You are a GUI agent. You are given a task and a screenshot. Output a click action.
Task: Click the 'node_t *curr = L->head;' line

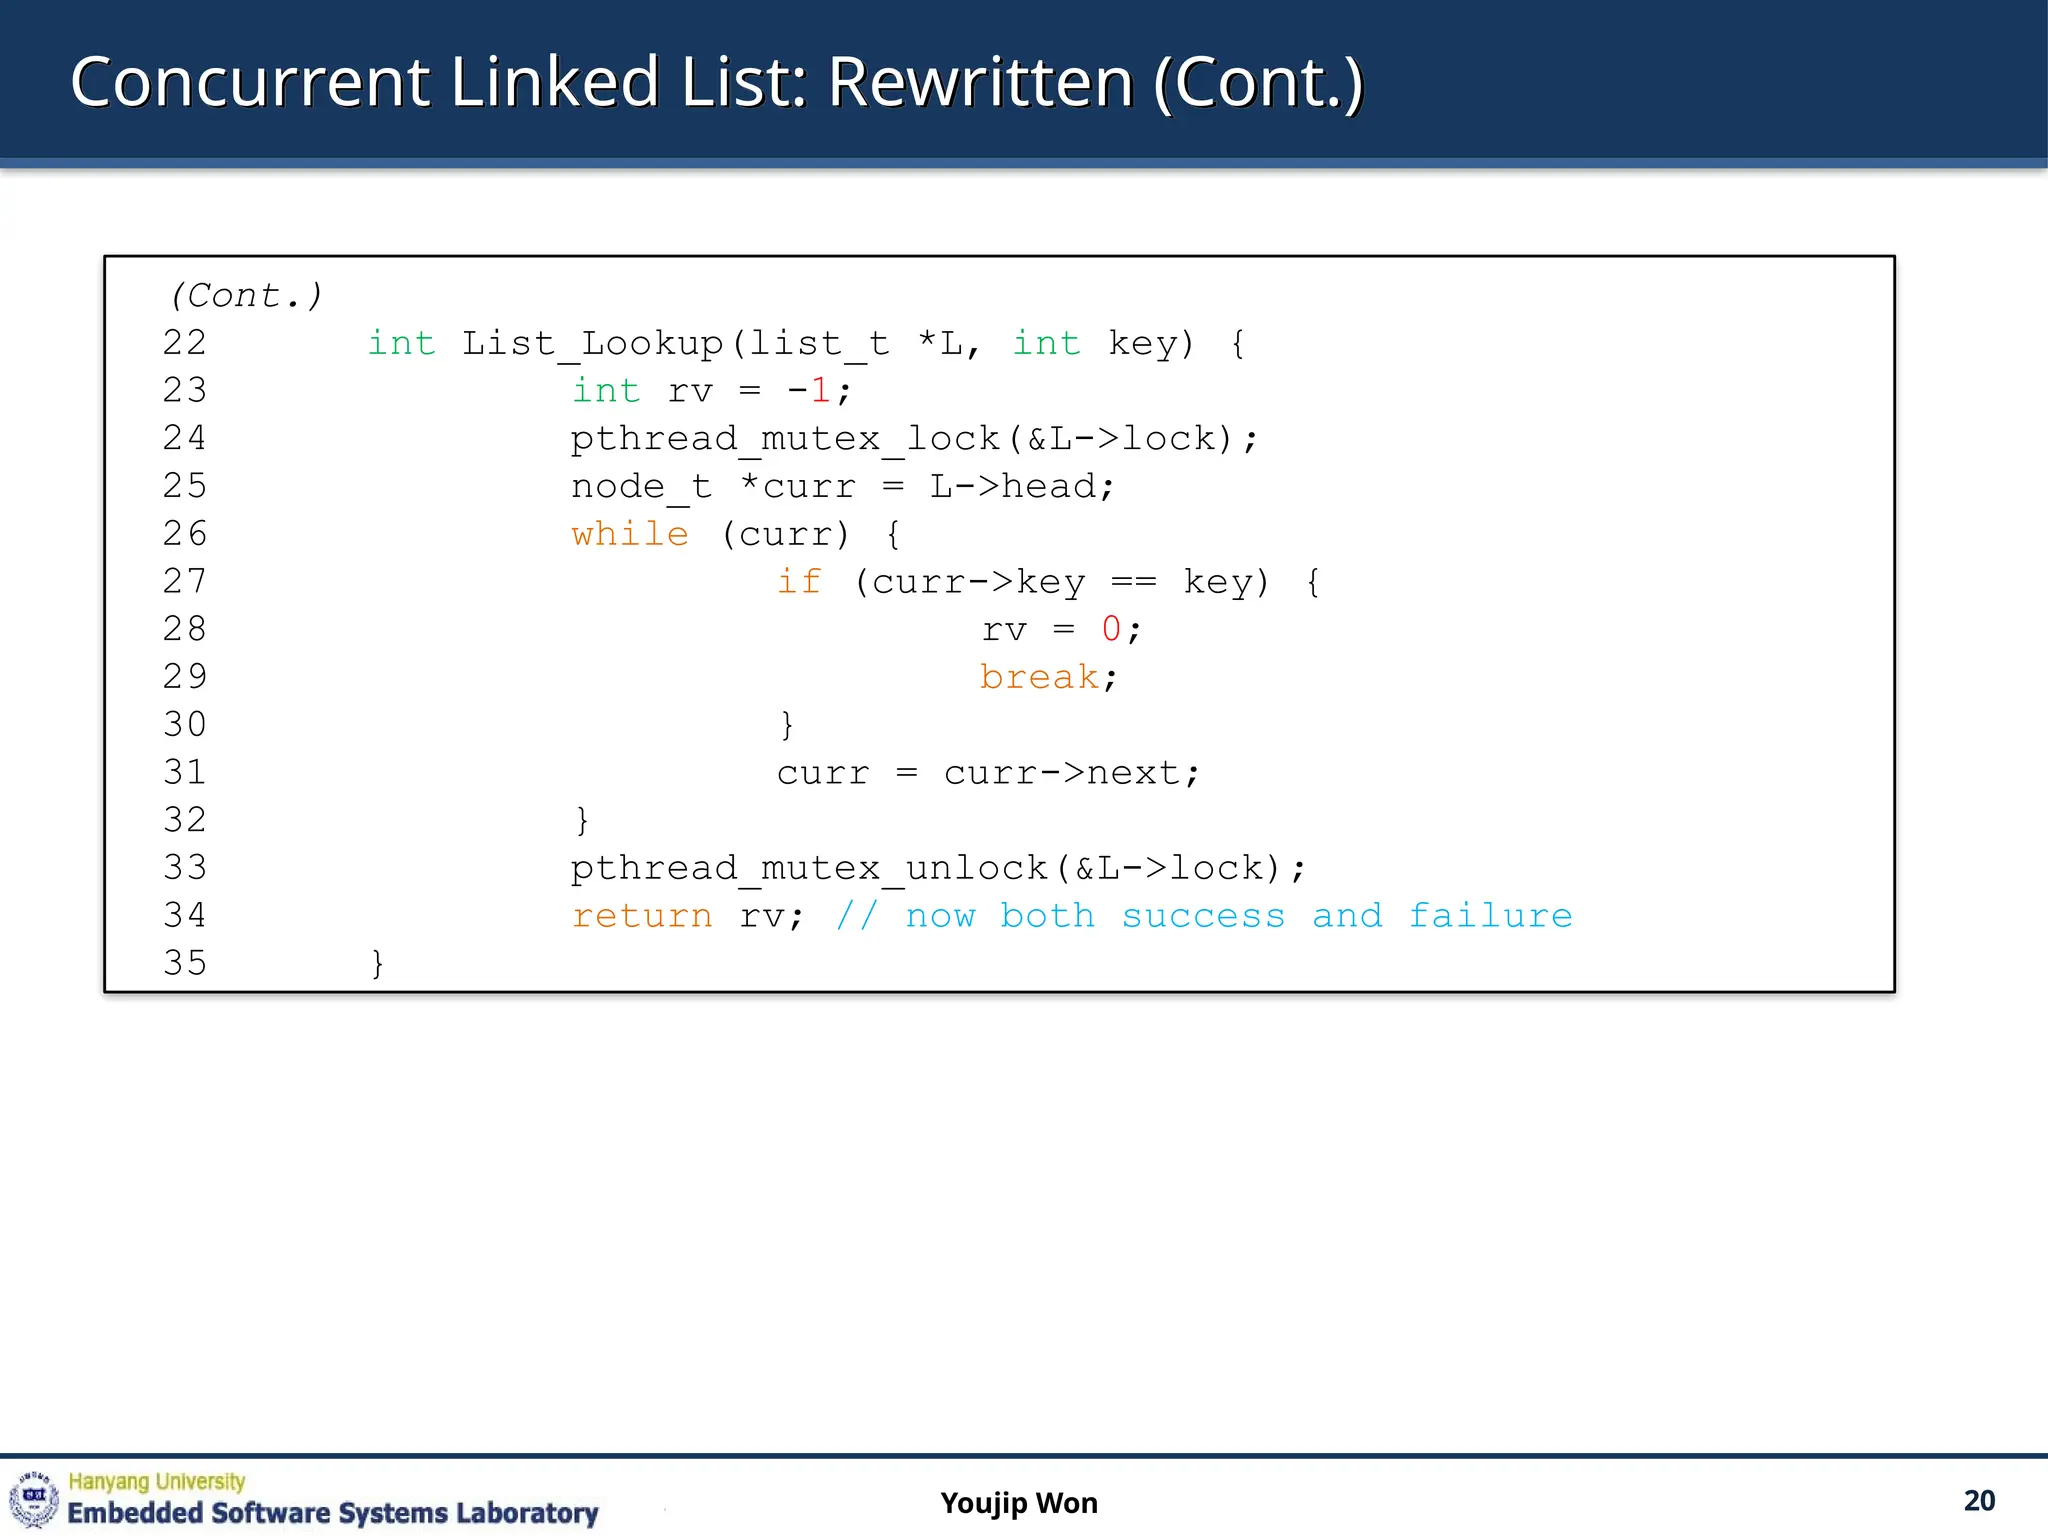tap(842, 486)
